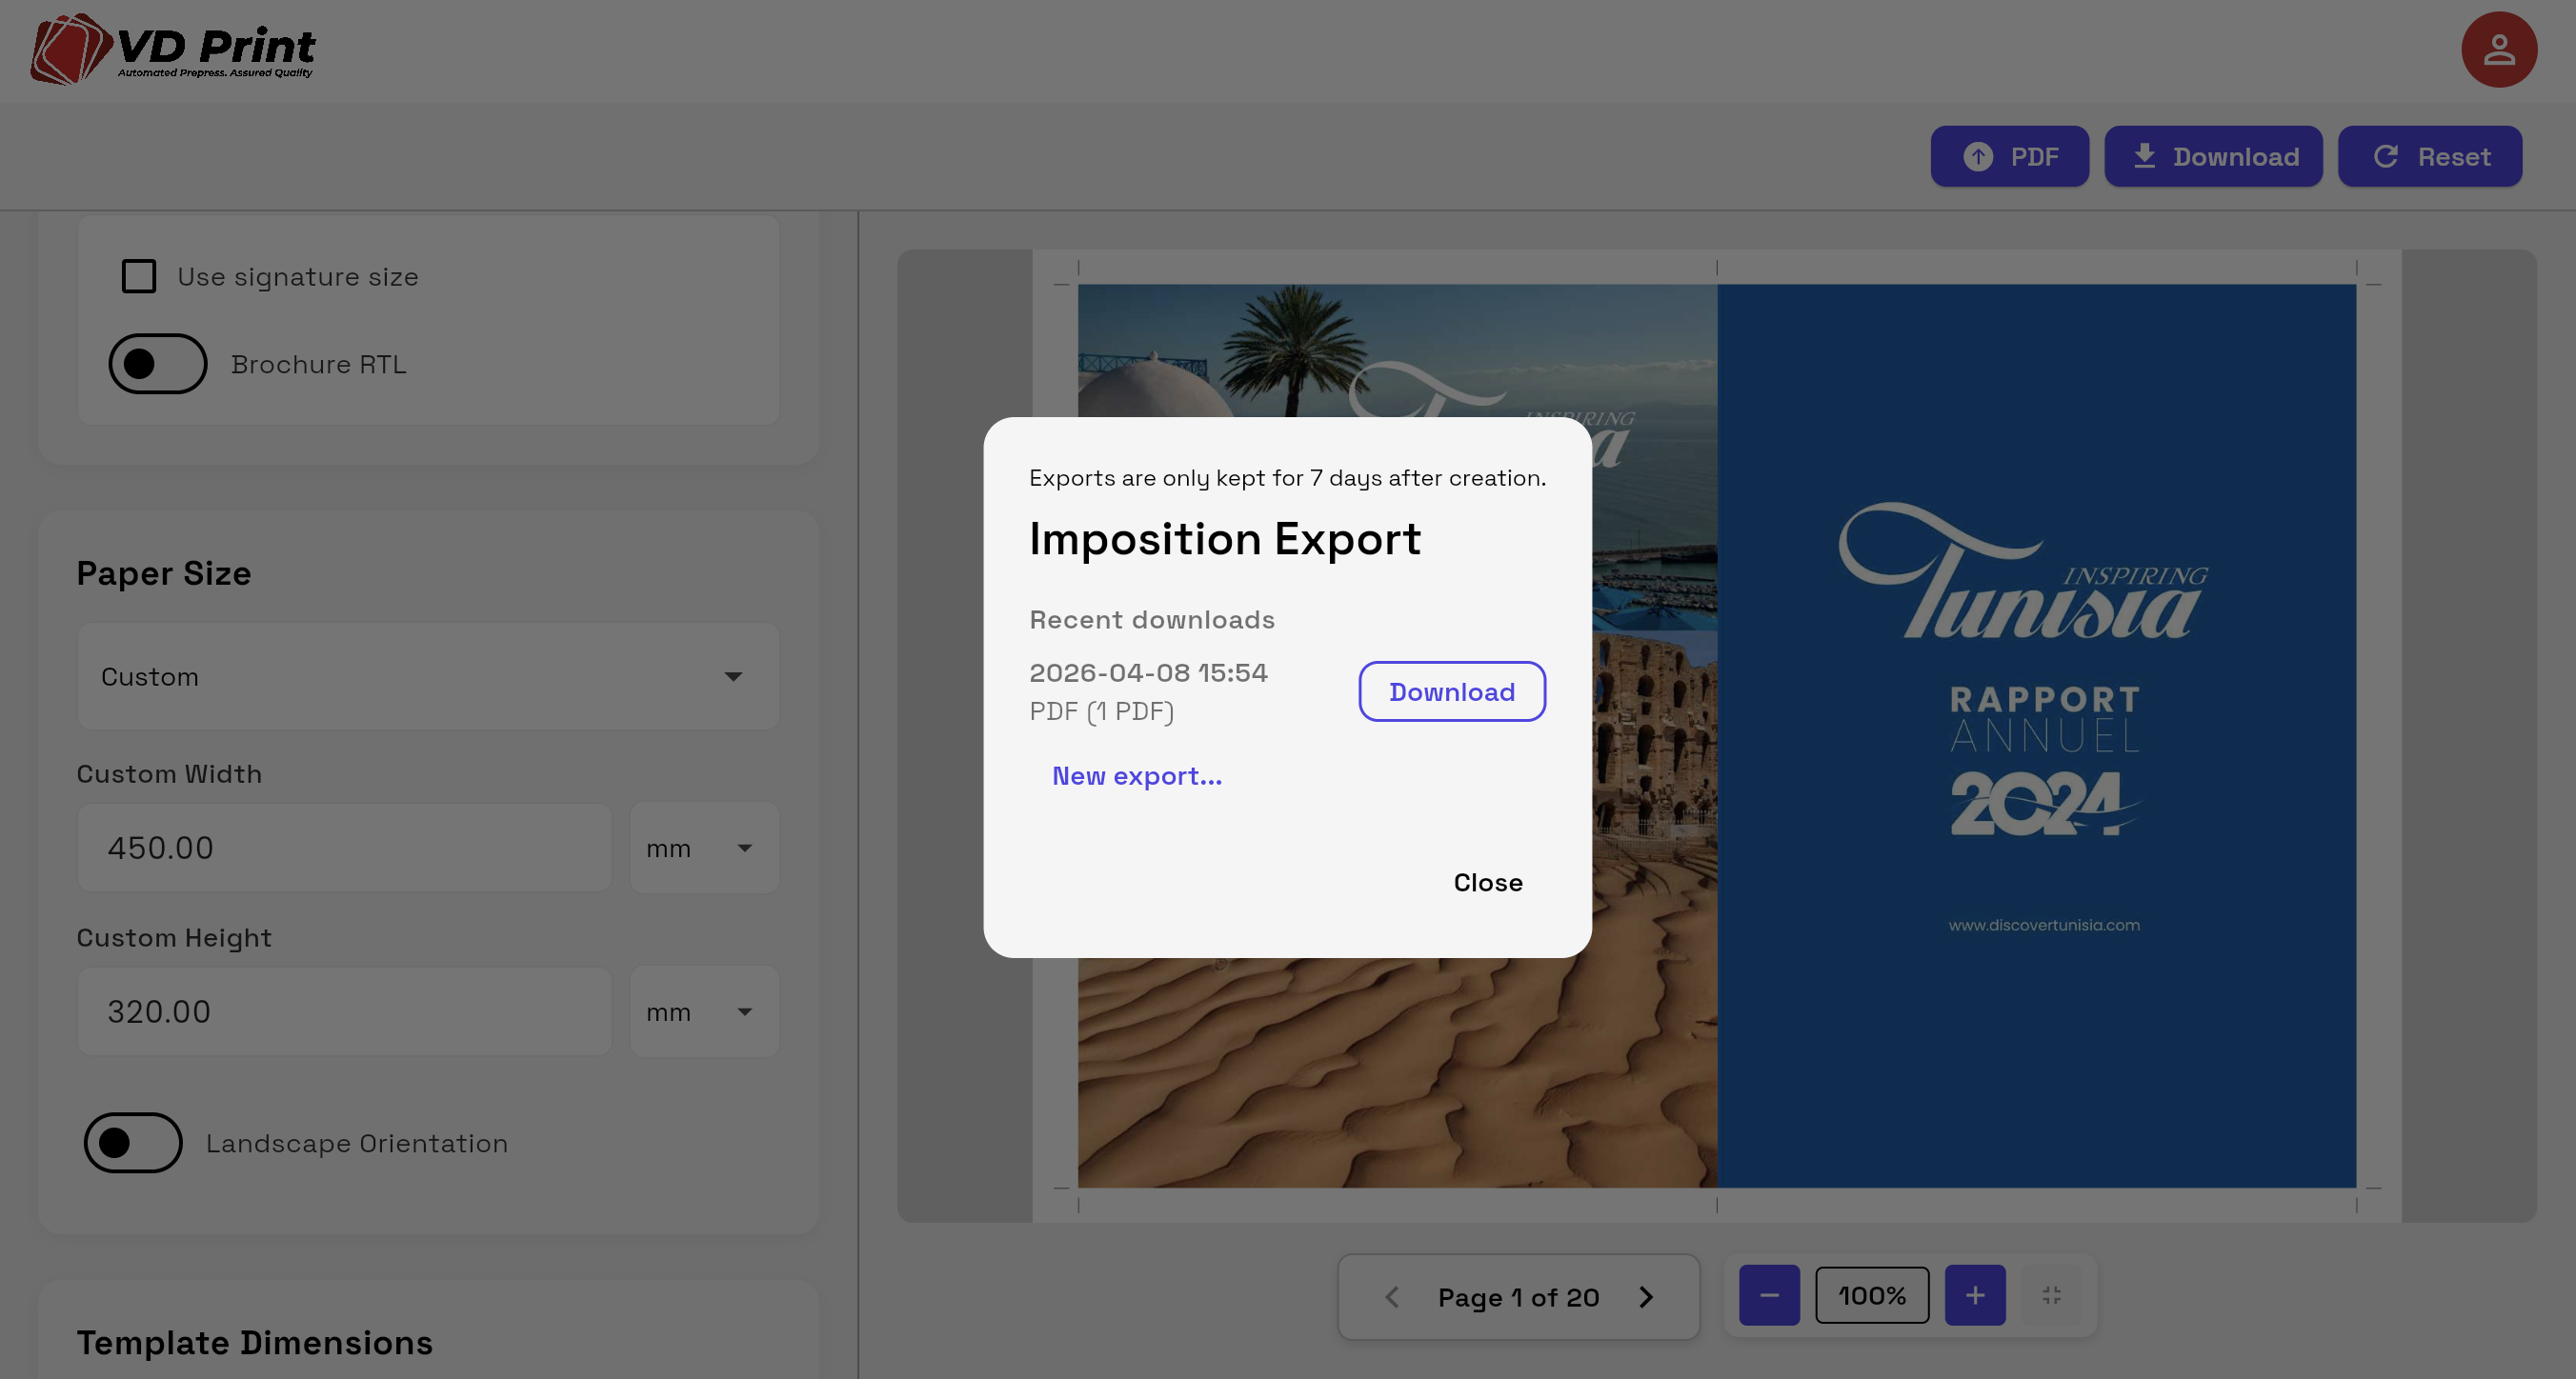Toggle the Brochure RTL switch
Image resolution: width=2576 pixels, height=1379 pixels.
pos(158,364)
